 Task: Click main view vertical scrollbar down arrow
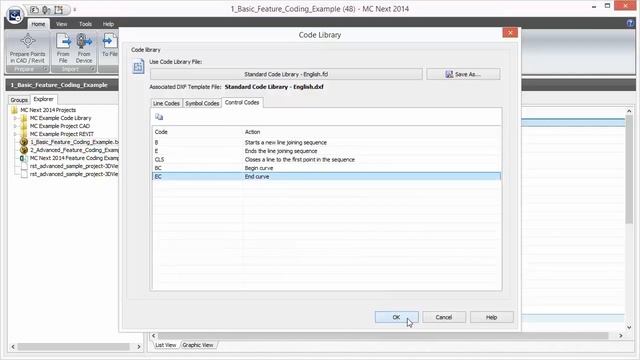[629, 327]
